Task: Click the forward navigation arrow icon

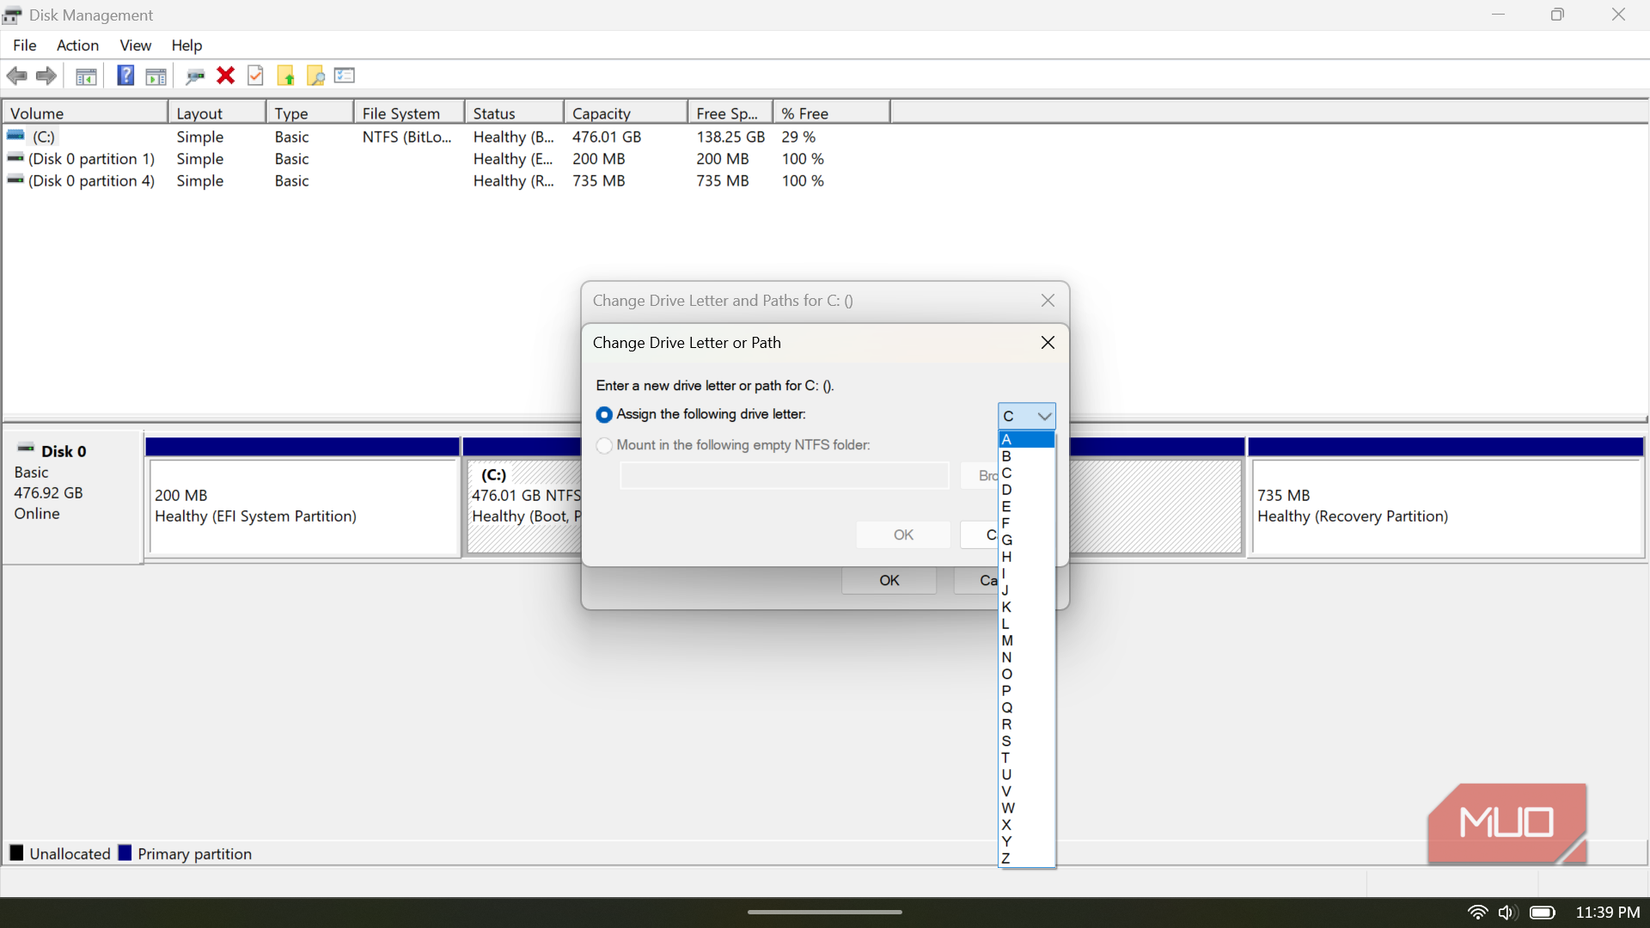Action: click(46, 75)
